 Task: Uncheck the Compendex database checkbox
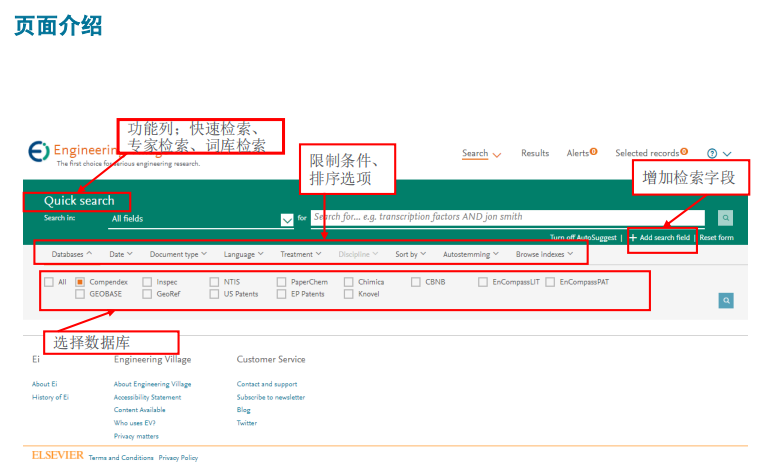point(80,282)
